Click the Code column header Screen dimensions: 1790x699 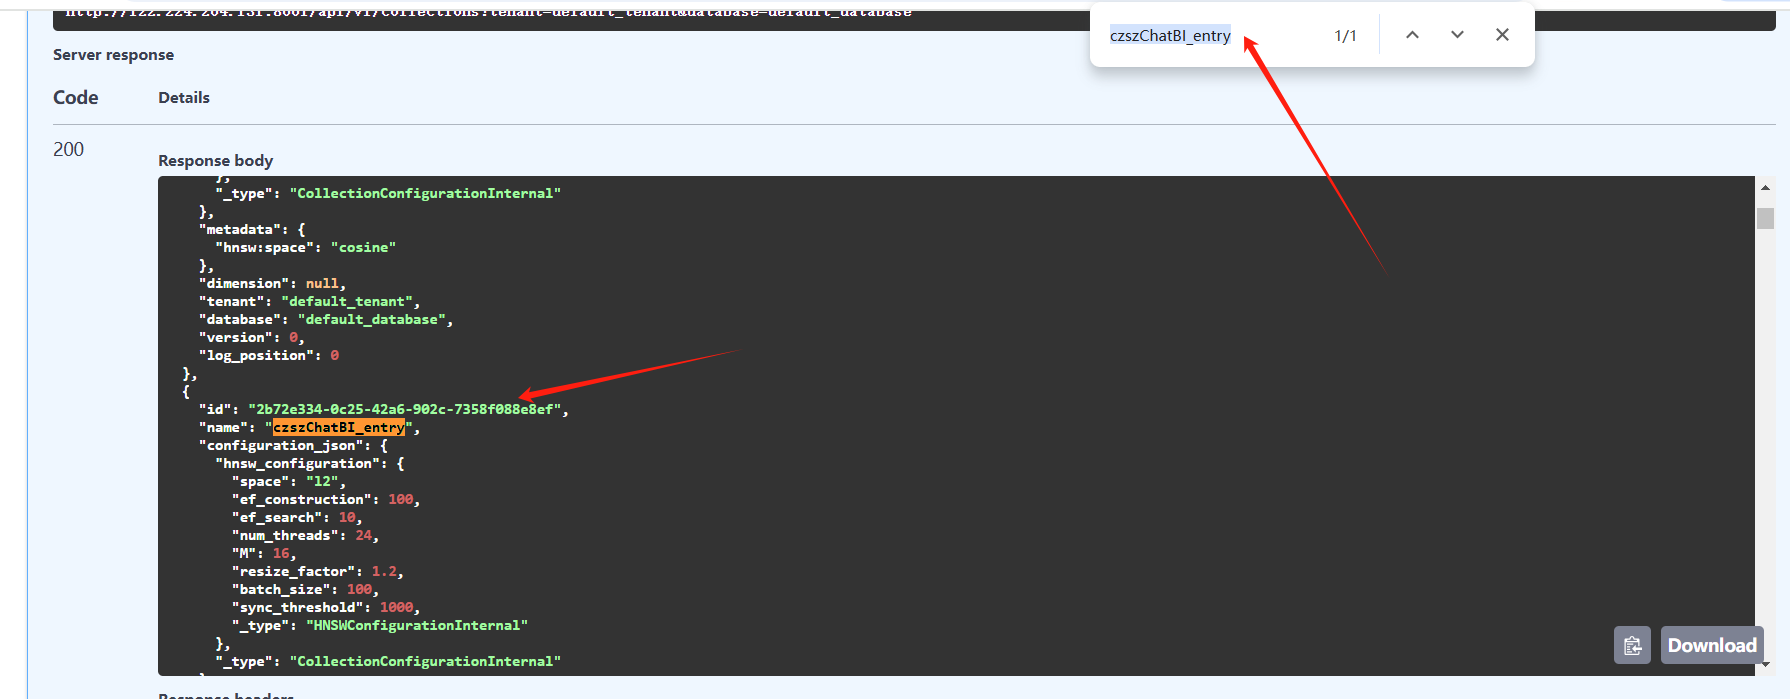(x=76, y=98)
